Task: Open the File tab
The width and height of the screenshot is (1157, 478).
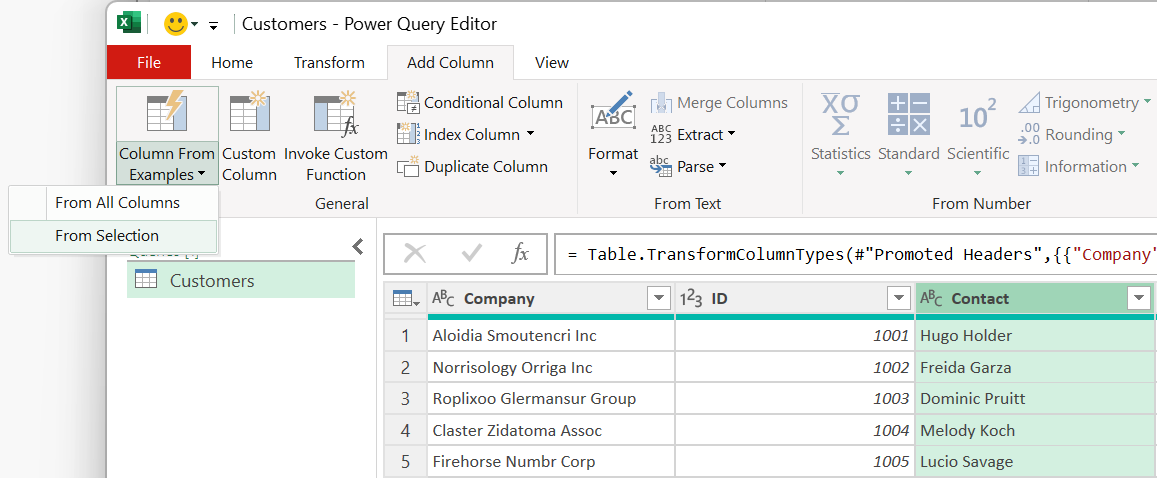Action: (149, 63)
